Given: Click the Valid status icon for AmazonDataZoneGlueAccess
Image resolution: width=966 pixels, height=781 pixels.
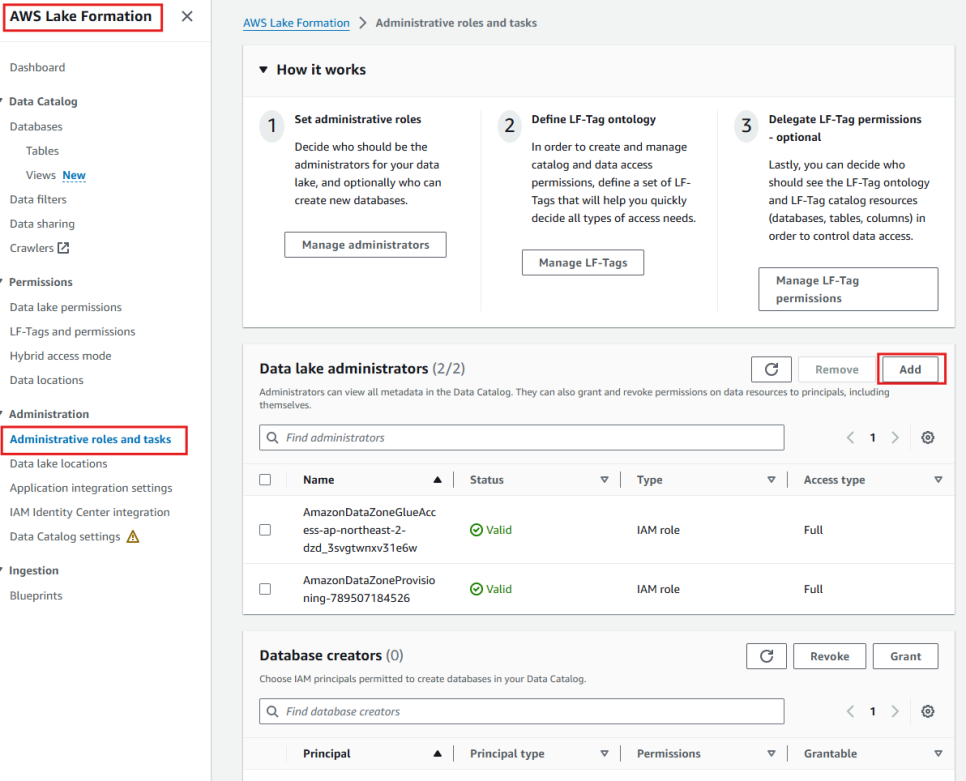Looking at the screenshot, I should (476, 530).
